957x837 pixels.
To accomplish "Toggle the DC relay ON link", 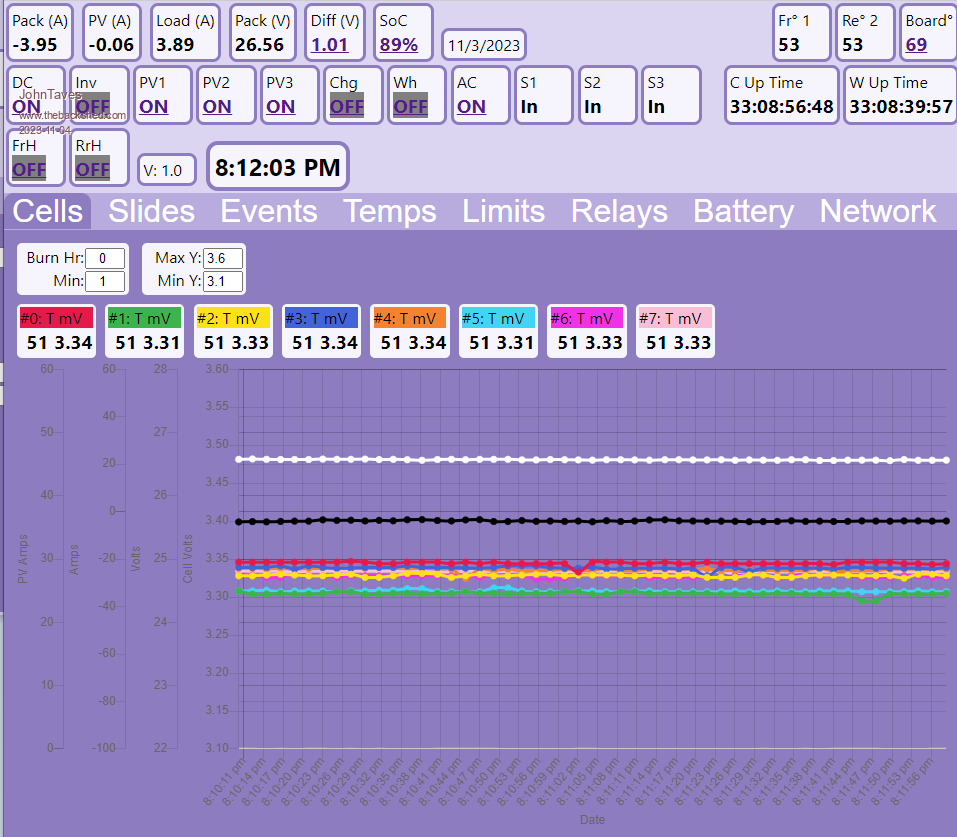I will 27,107.
